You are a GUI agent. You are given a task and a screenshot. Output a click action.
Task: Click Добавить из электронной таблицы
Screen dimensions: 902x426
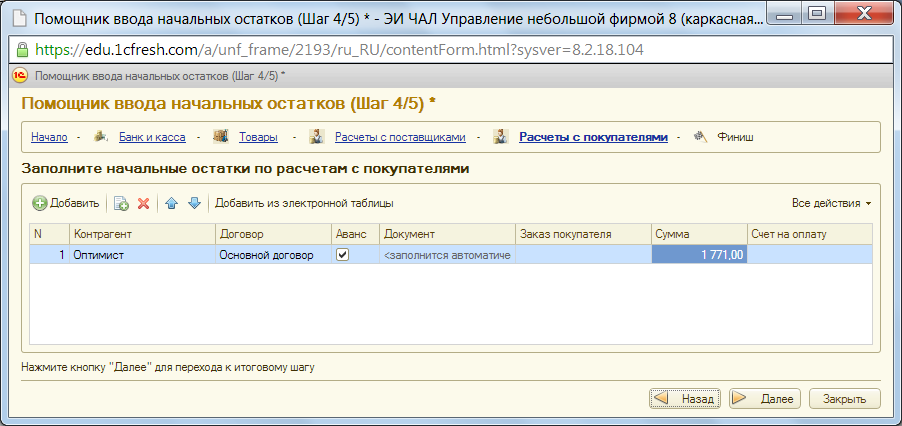click(x=304, y=203)
